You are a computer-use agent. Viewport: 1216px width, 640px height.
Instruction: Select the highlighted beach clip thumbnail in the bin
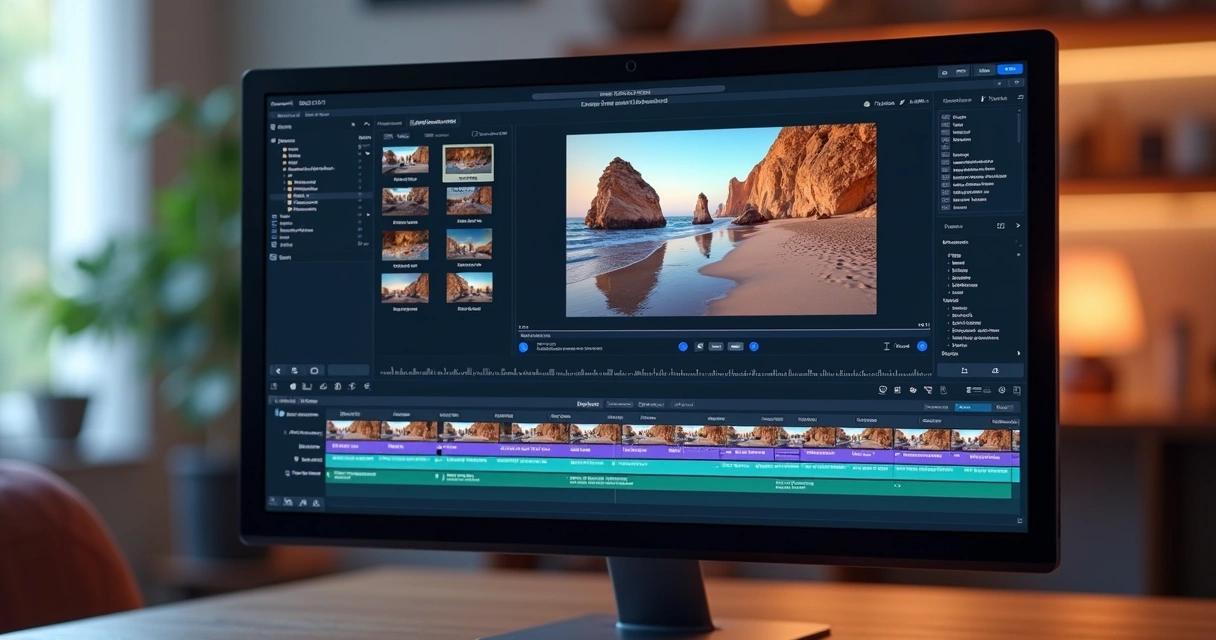(x=469, y=163)
